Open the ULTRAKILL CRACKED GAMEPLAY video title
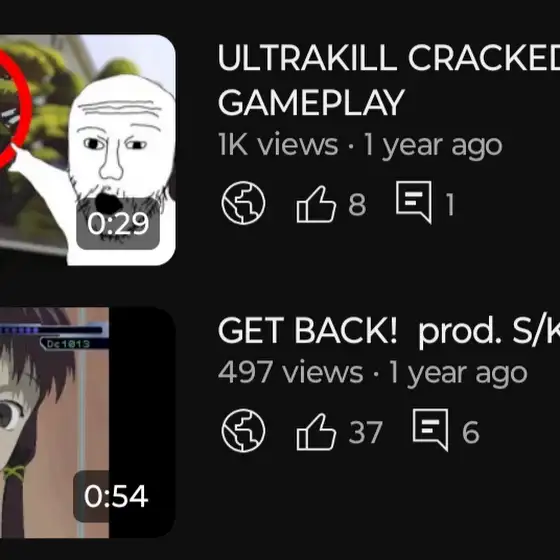Viewport: 560px width, 560px height. coord(389,80)
